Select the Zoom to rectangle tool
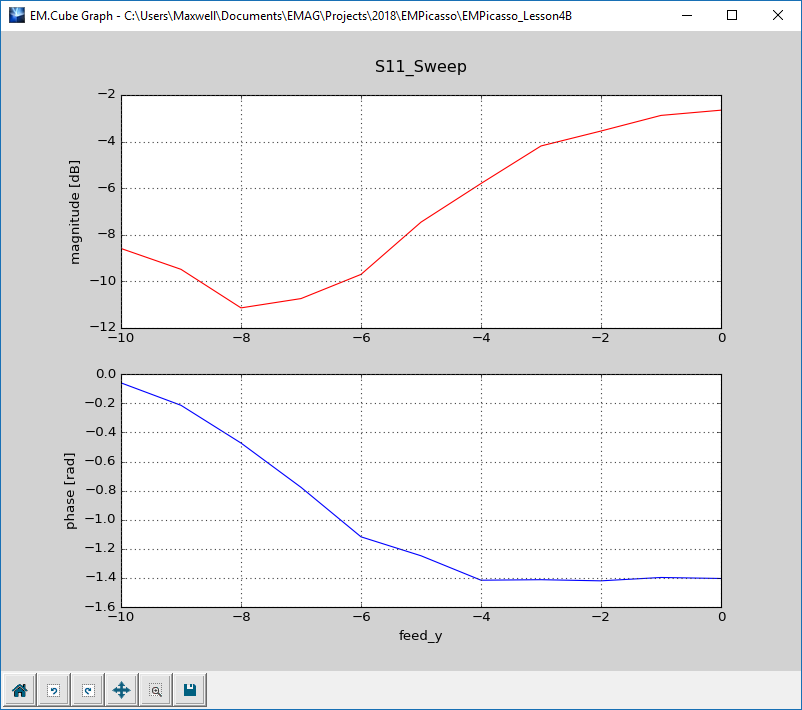Image resolution: width=802 pixels, height=710 pixels. click(156, 690)
